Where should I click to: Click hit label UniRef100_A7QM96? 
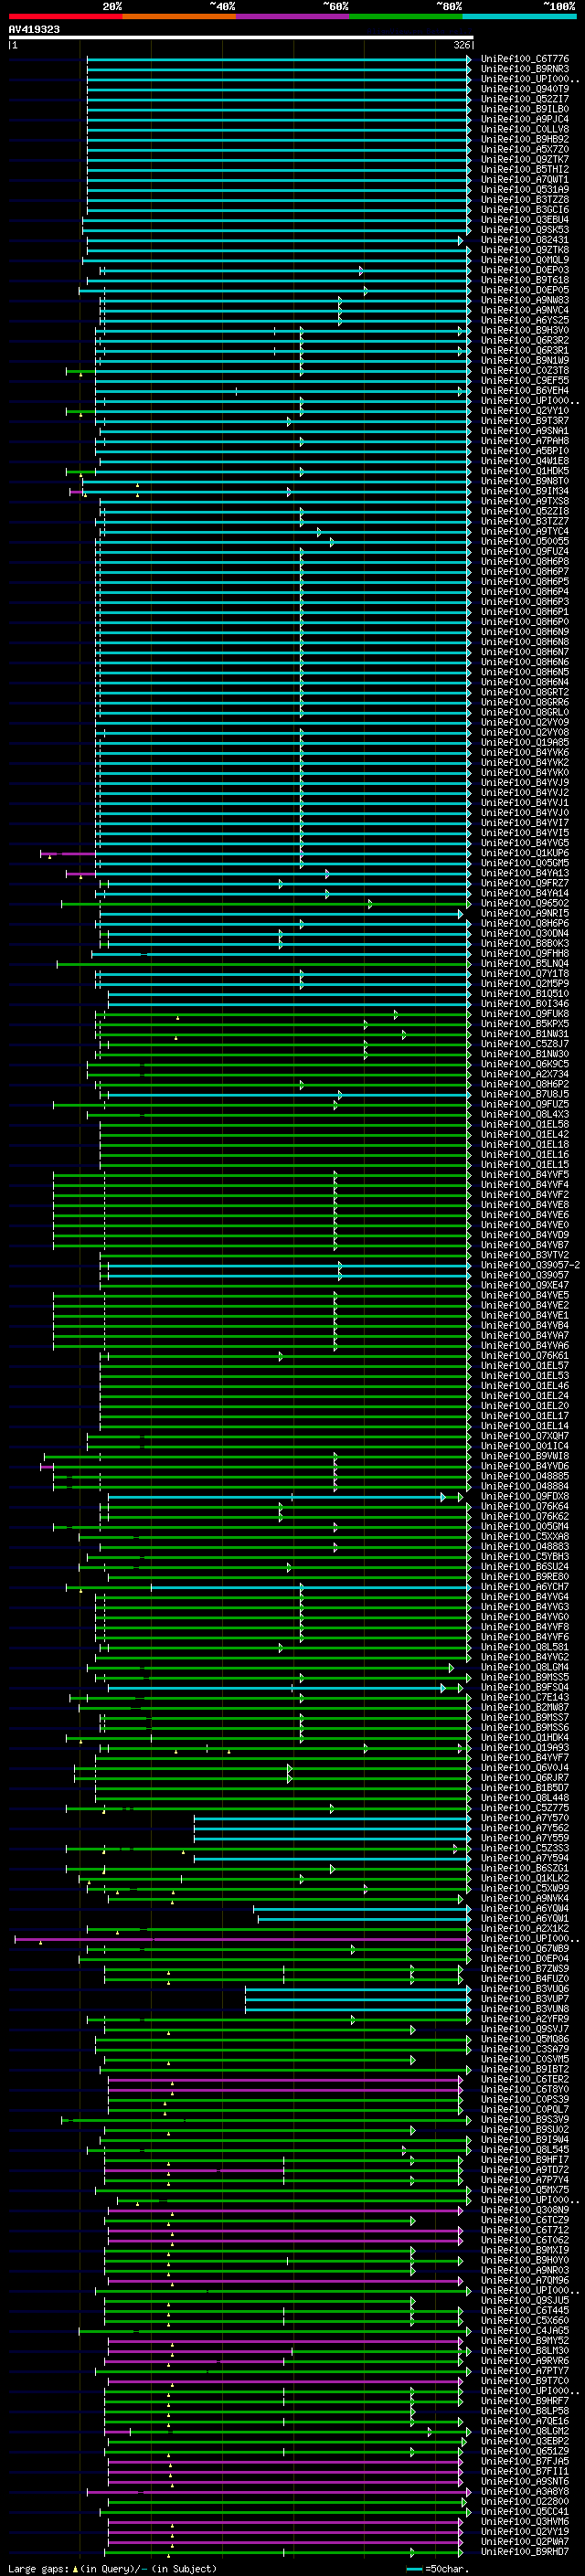[x=525, y=2281]
